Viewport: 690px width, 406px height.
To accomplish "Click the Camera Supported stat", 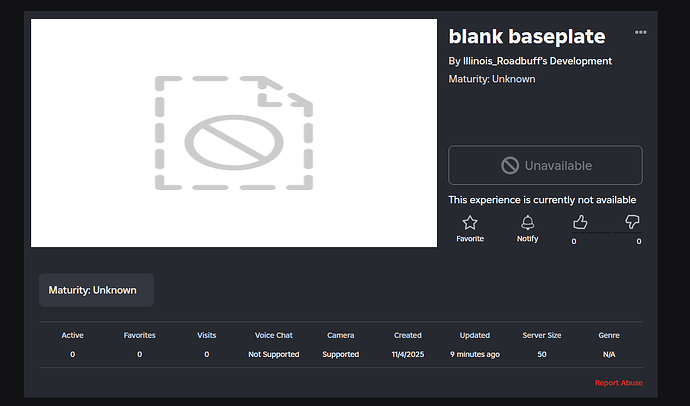I will tap(340, 354).
